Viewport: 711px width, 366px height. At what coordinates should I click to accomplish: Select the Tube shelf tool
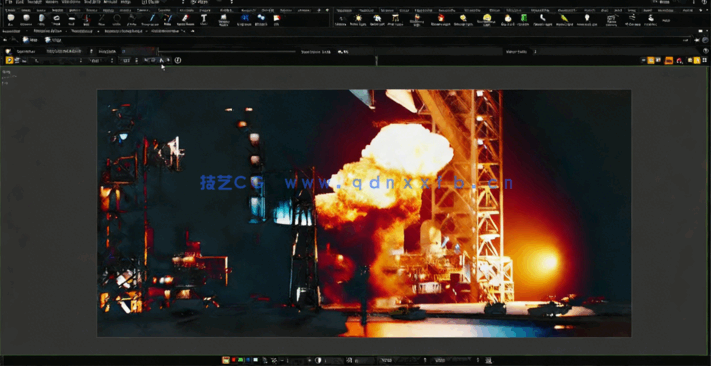click(41, 19)
